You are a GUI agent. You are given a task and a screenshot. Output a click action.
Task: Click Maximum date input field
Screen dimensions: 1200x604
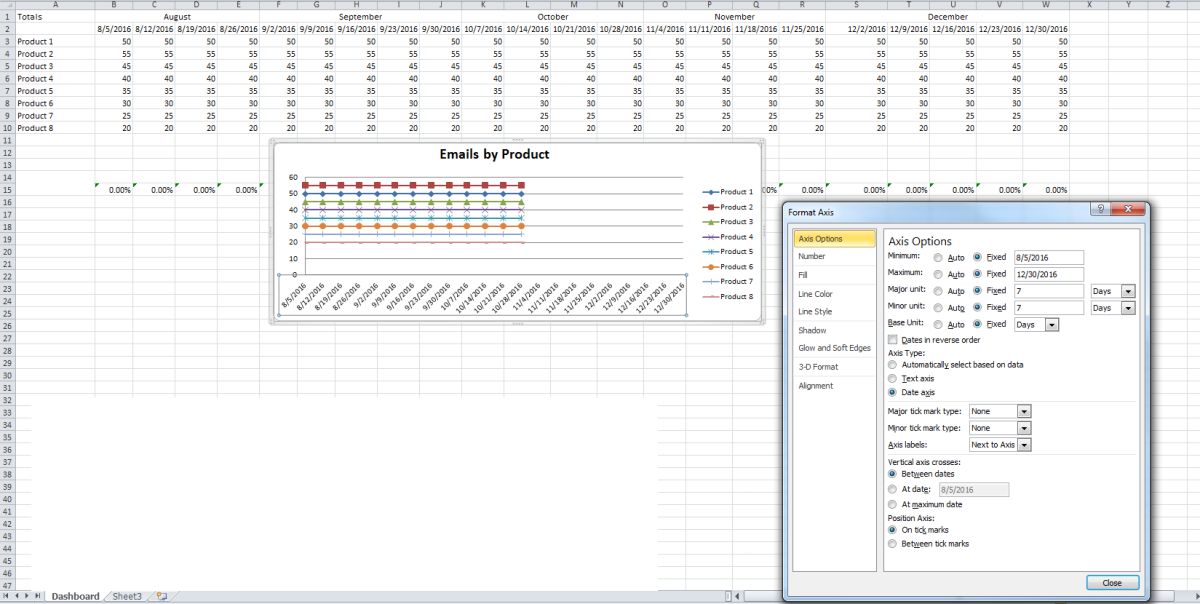pyautogui.click(x=1048, y=274)
